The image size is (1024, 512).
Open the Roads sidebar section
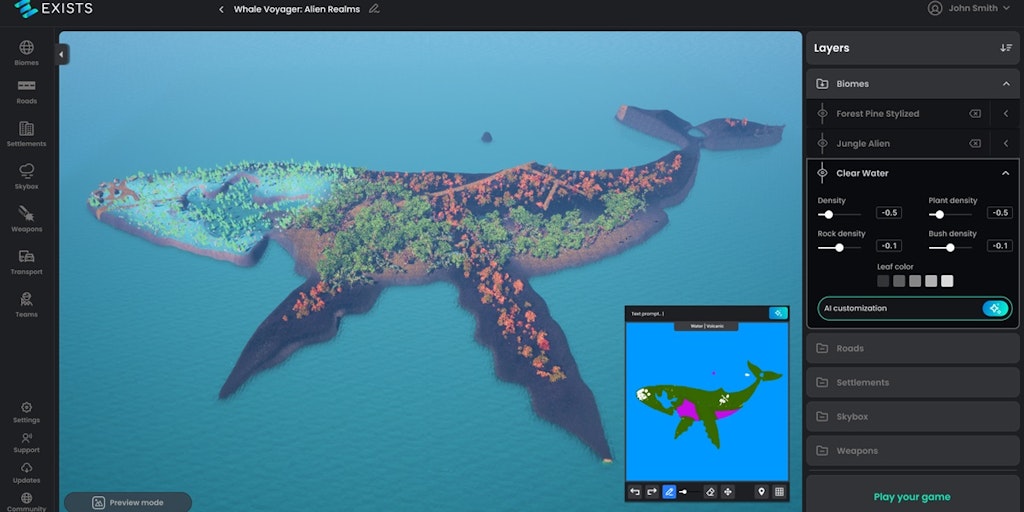point(26,92)
